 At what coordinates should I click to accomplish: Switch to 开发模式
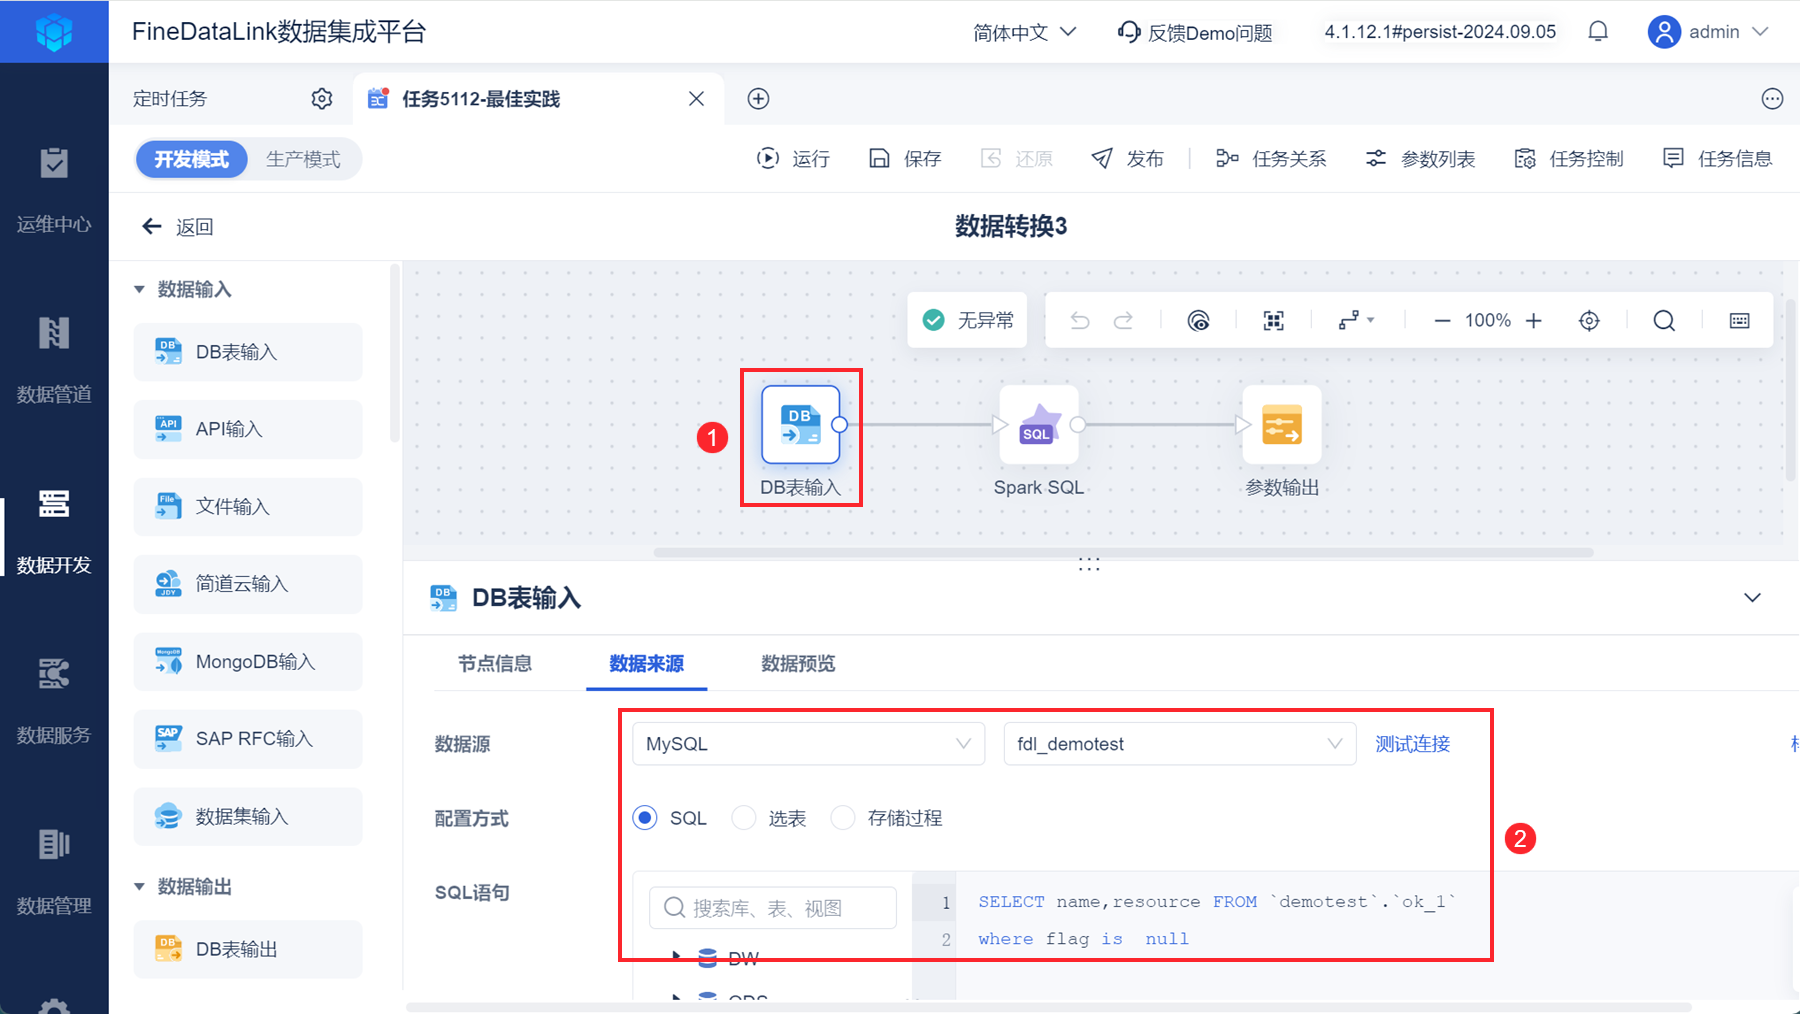click(192, 159)
